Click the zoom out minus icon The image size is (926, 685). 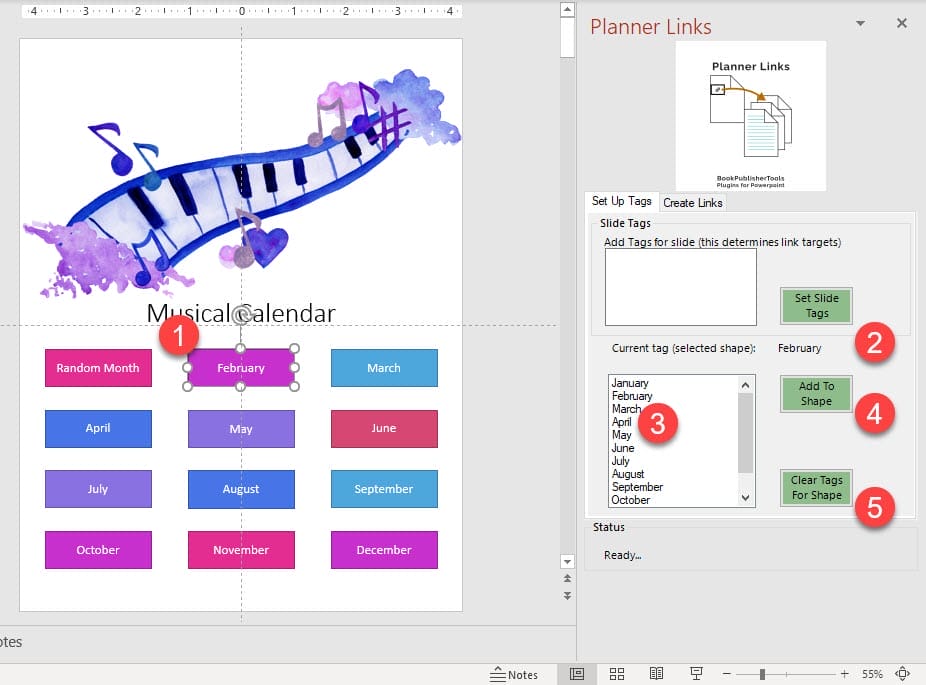727,674
